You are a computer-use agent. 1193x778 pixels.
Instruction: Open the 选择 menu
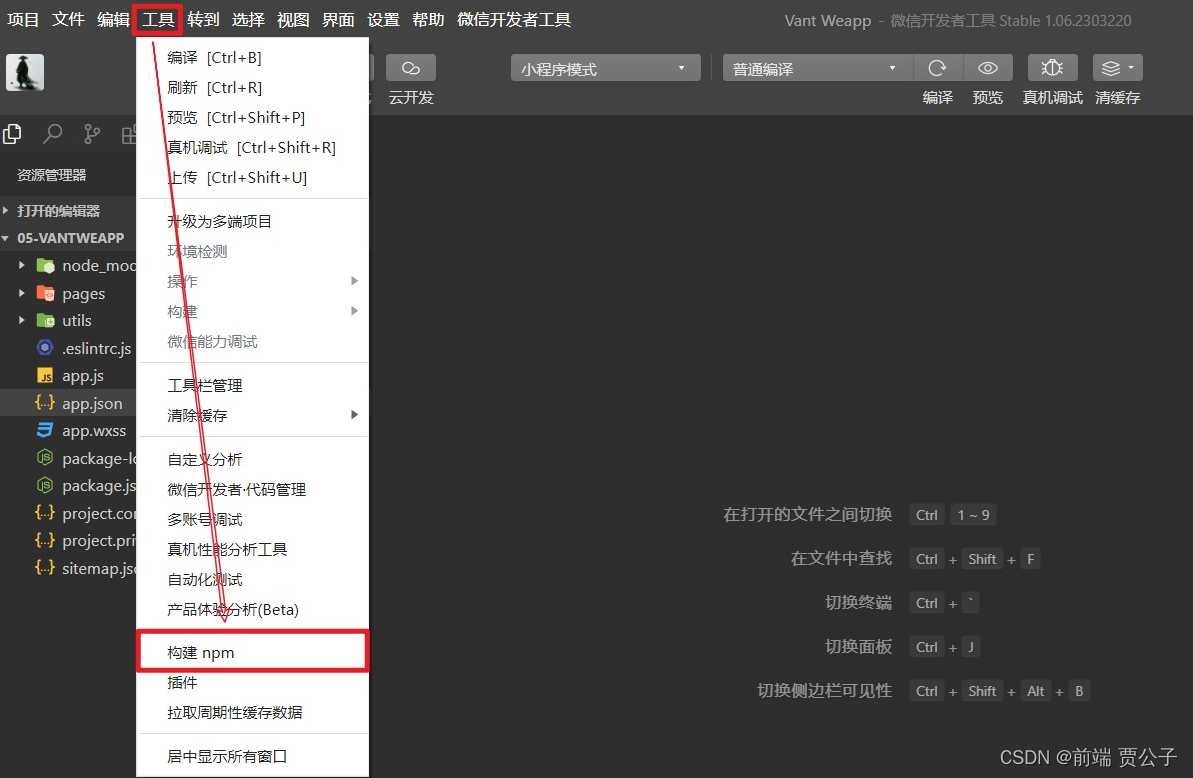(x=248, y=19)
